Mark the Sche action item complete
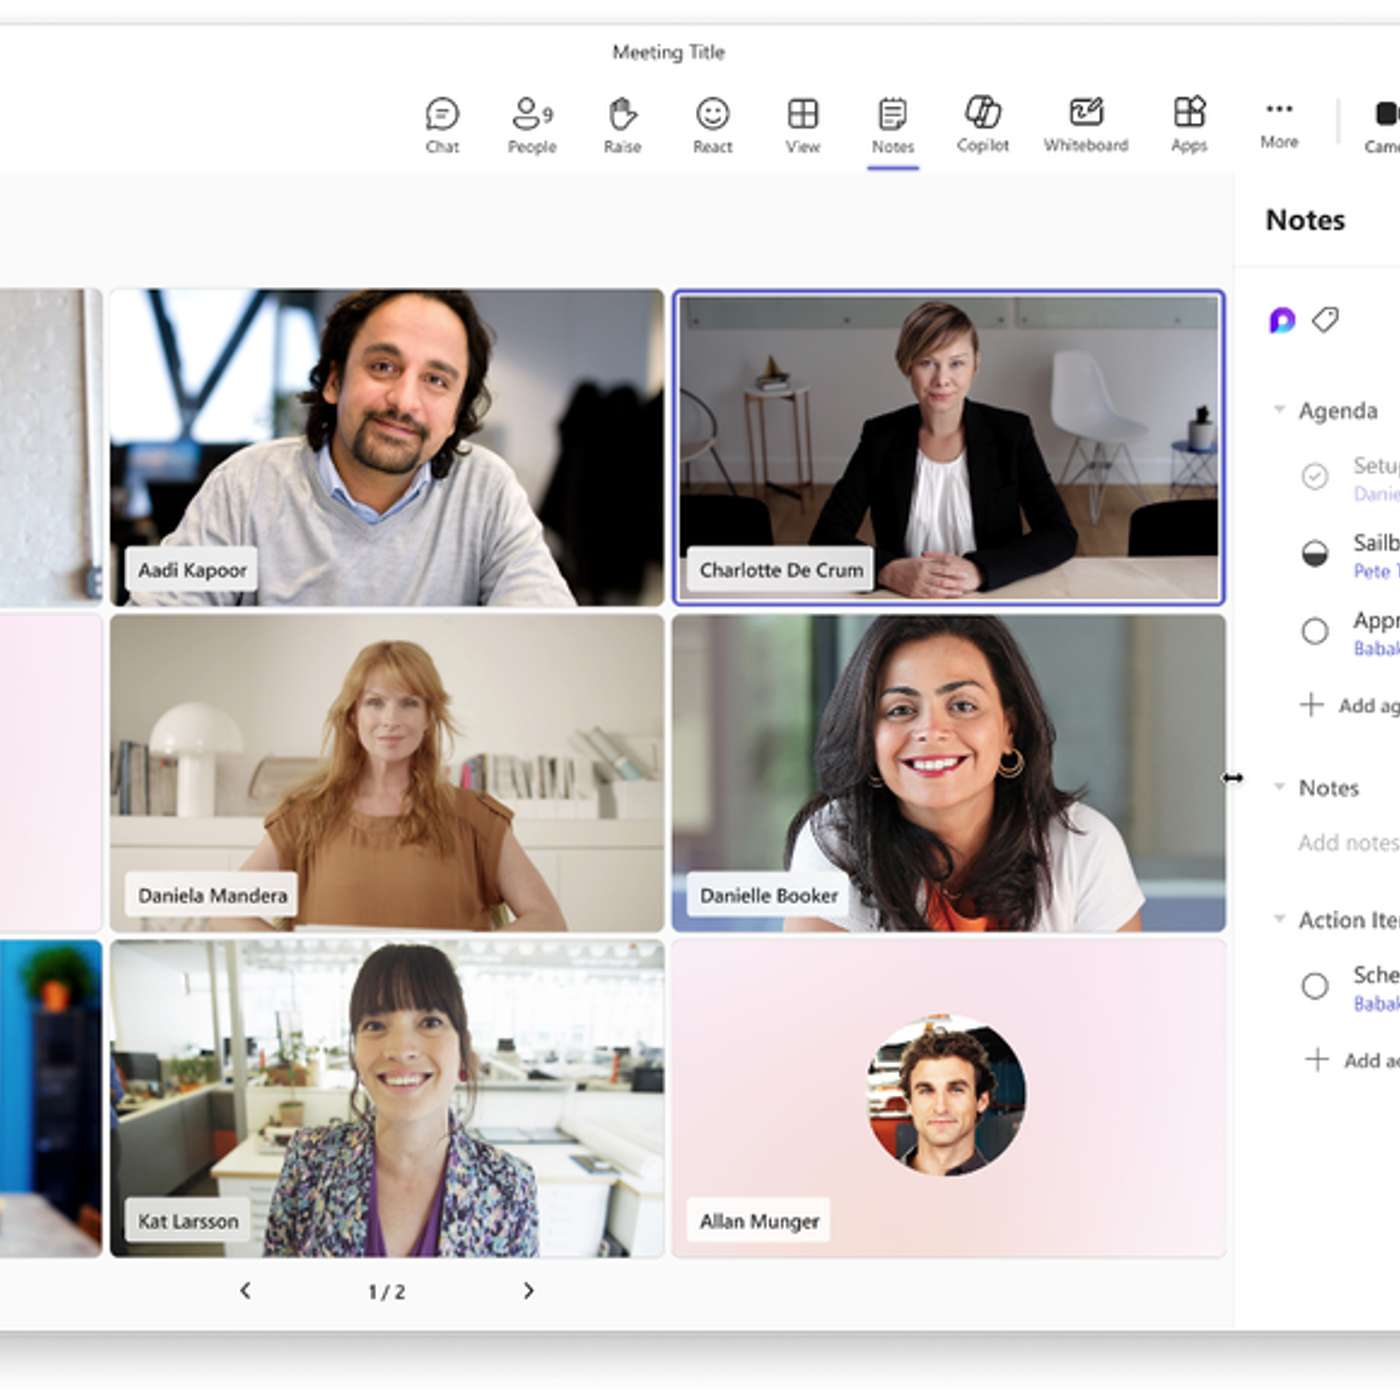 click(1315, 986)
